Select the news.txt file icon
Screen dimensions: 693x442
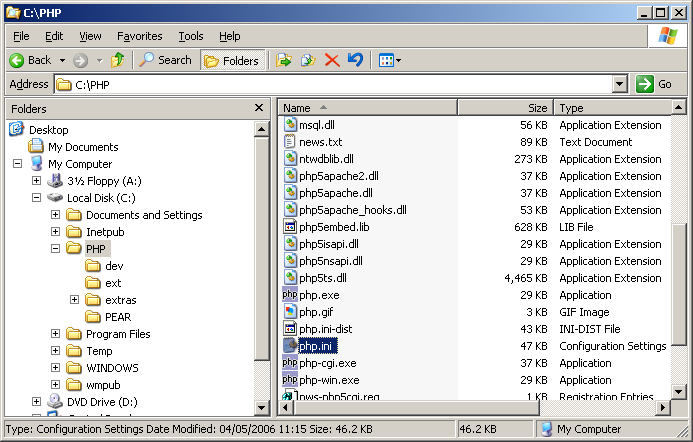coord(290,142)
